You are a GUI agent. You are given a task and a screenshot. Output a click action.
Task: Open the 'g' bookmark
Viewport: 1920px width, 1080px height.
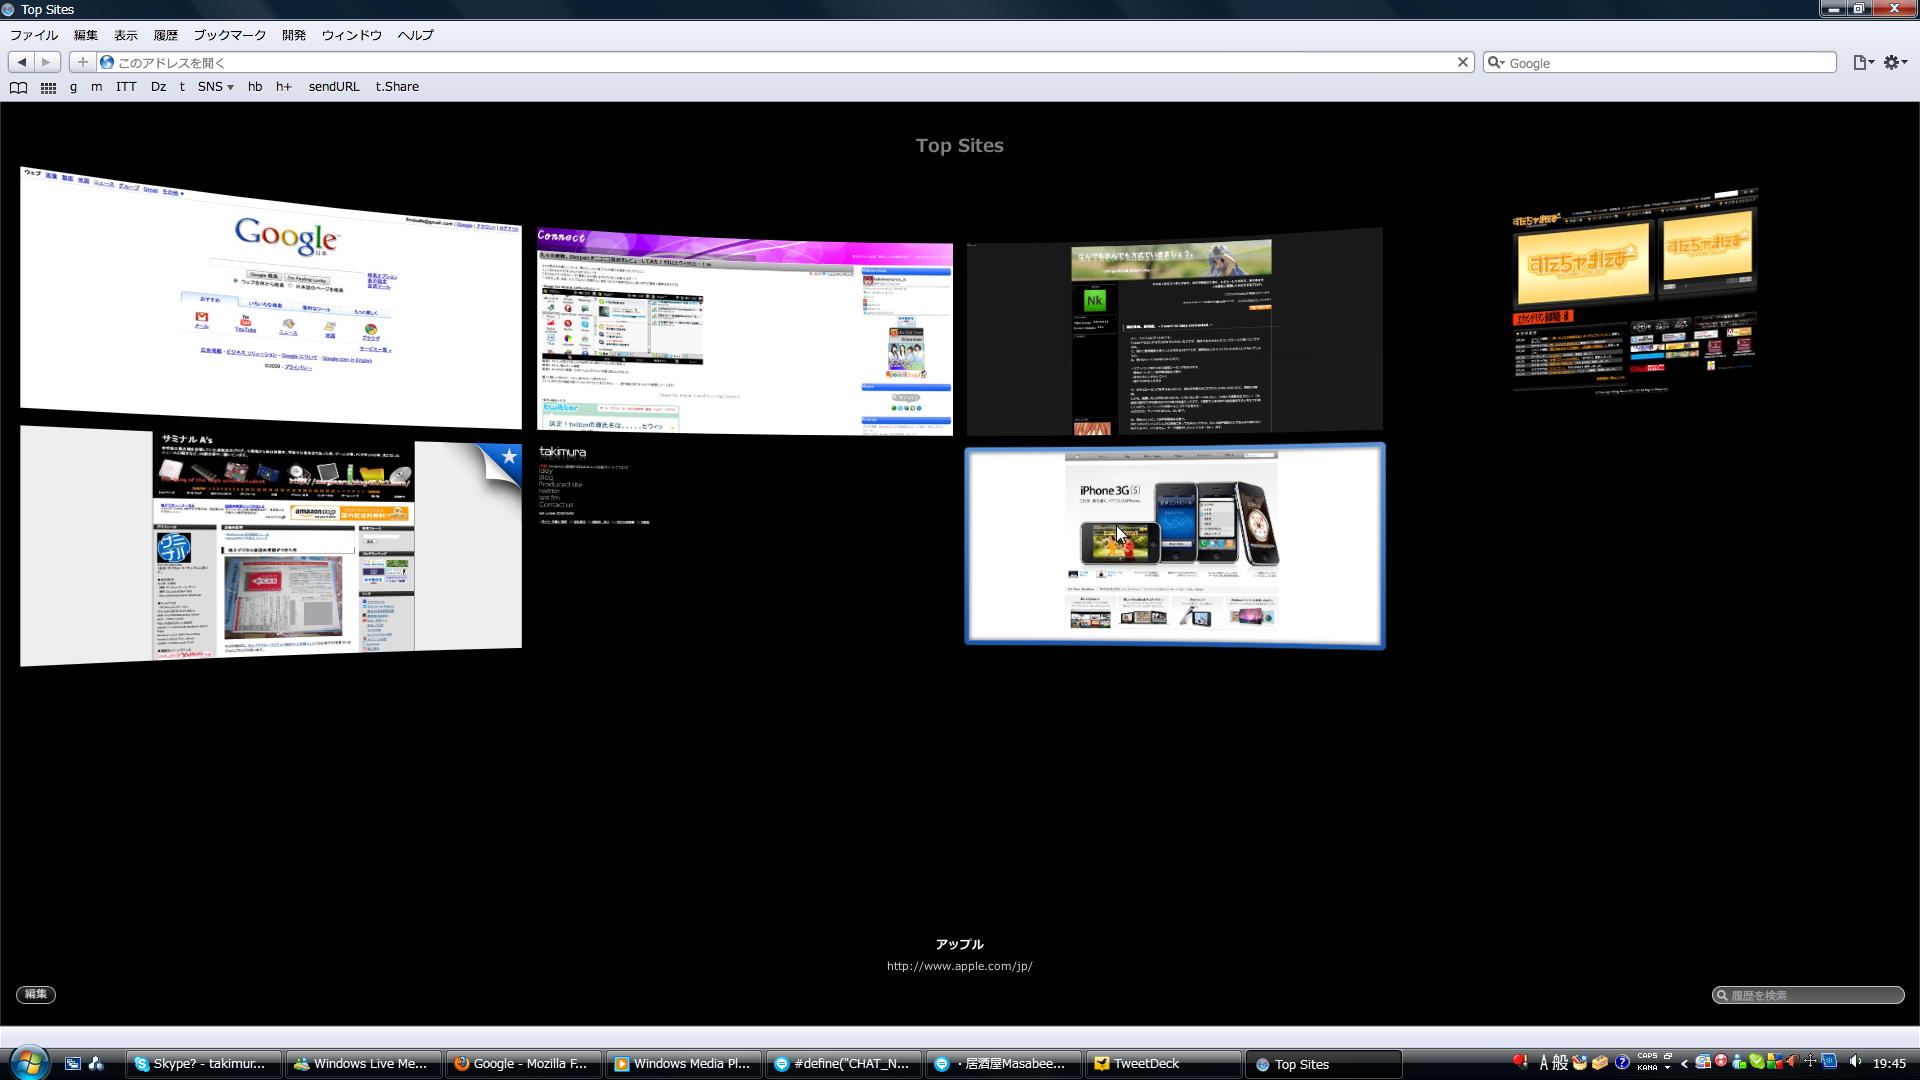coord(73,87)
